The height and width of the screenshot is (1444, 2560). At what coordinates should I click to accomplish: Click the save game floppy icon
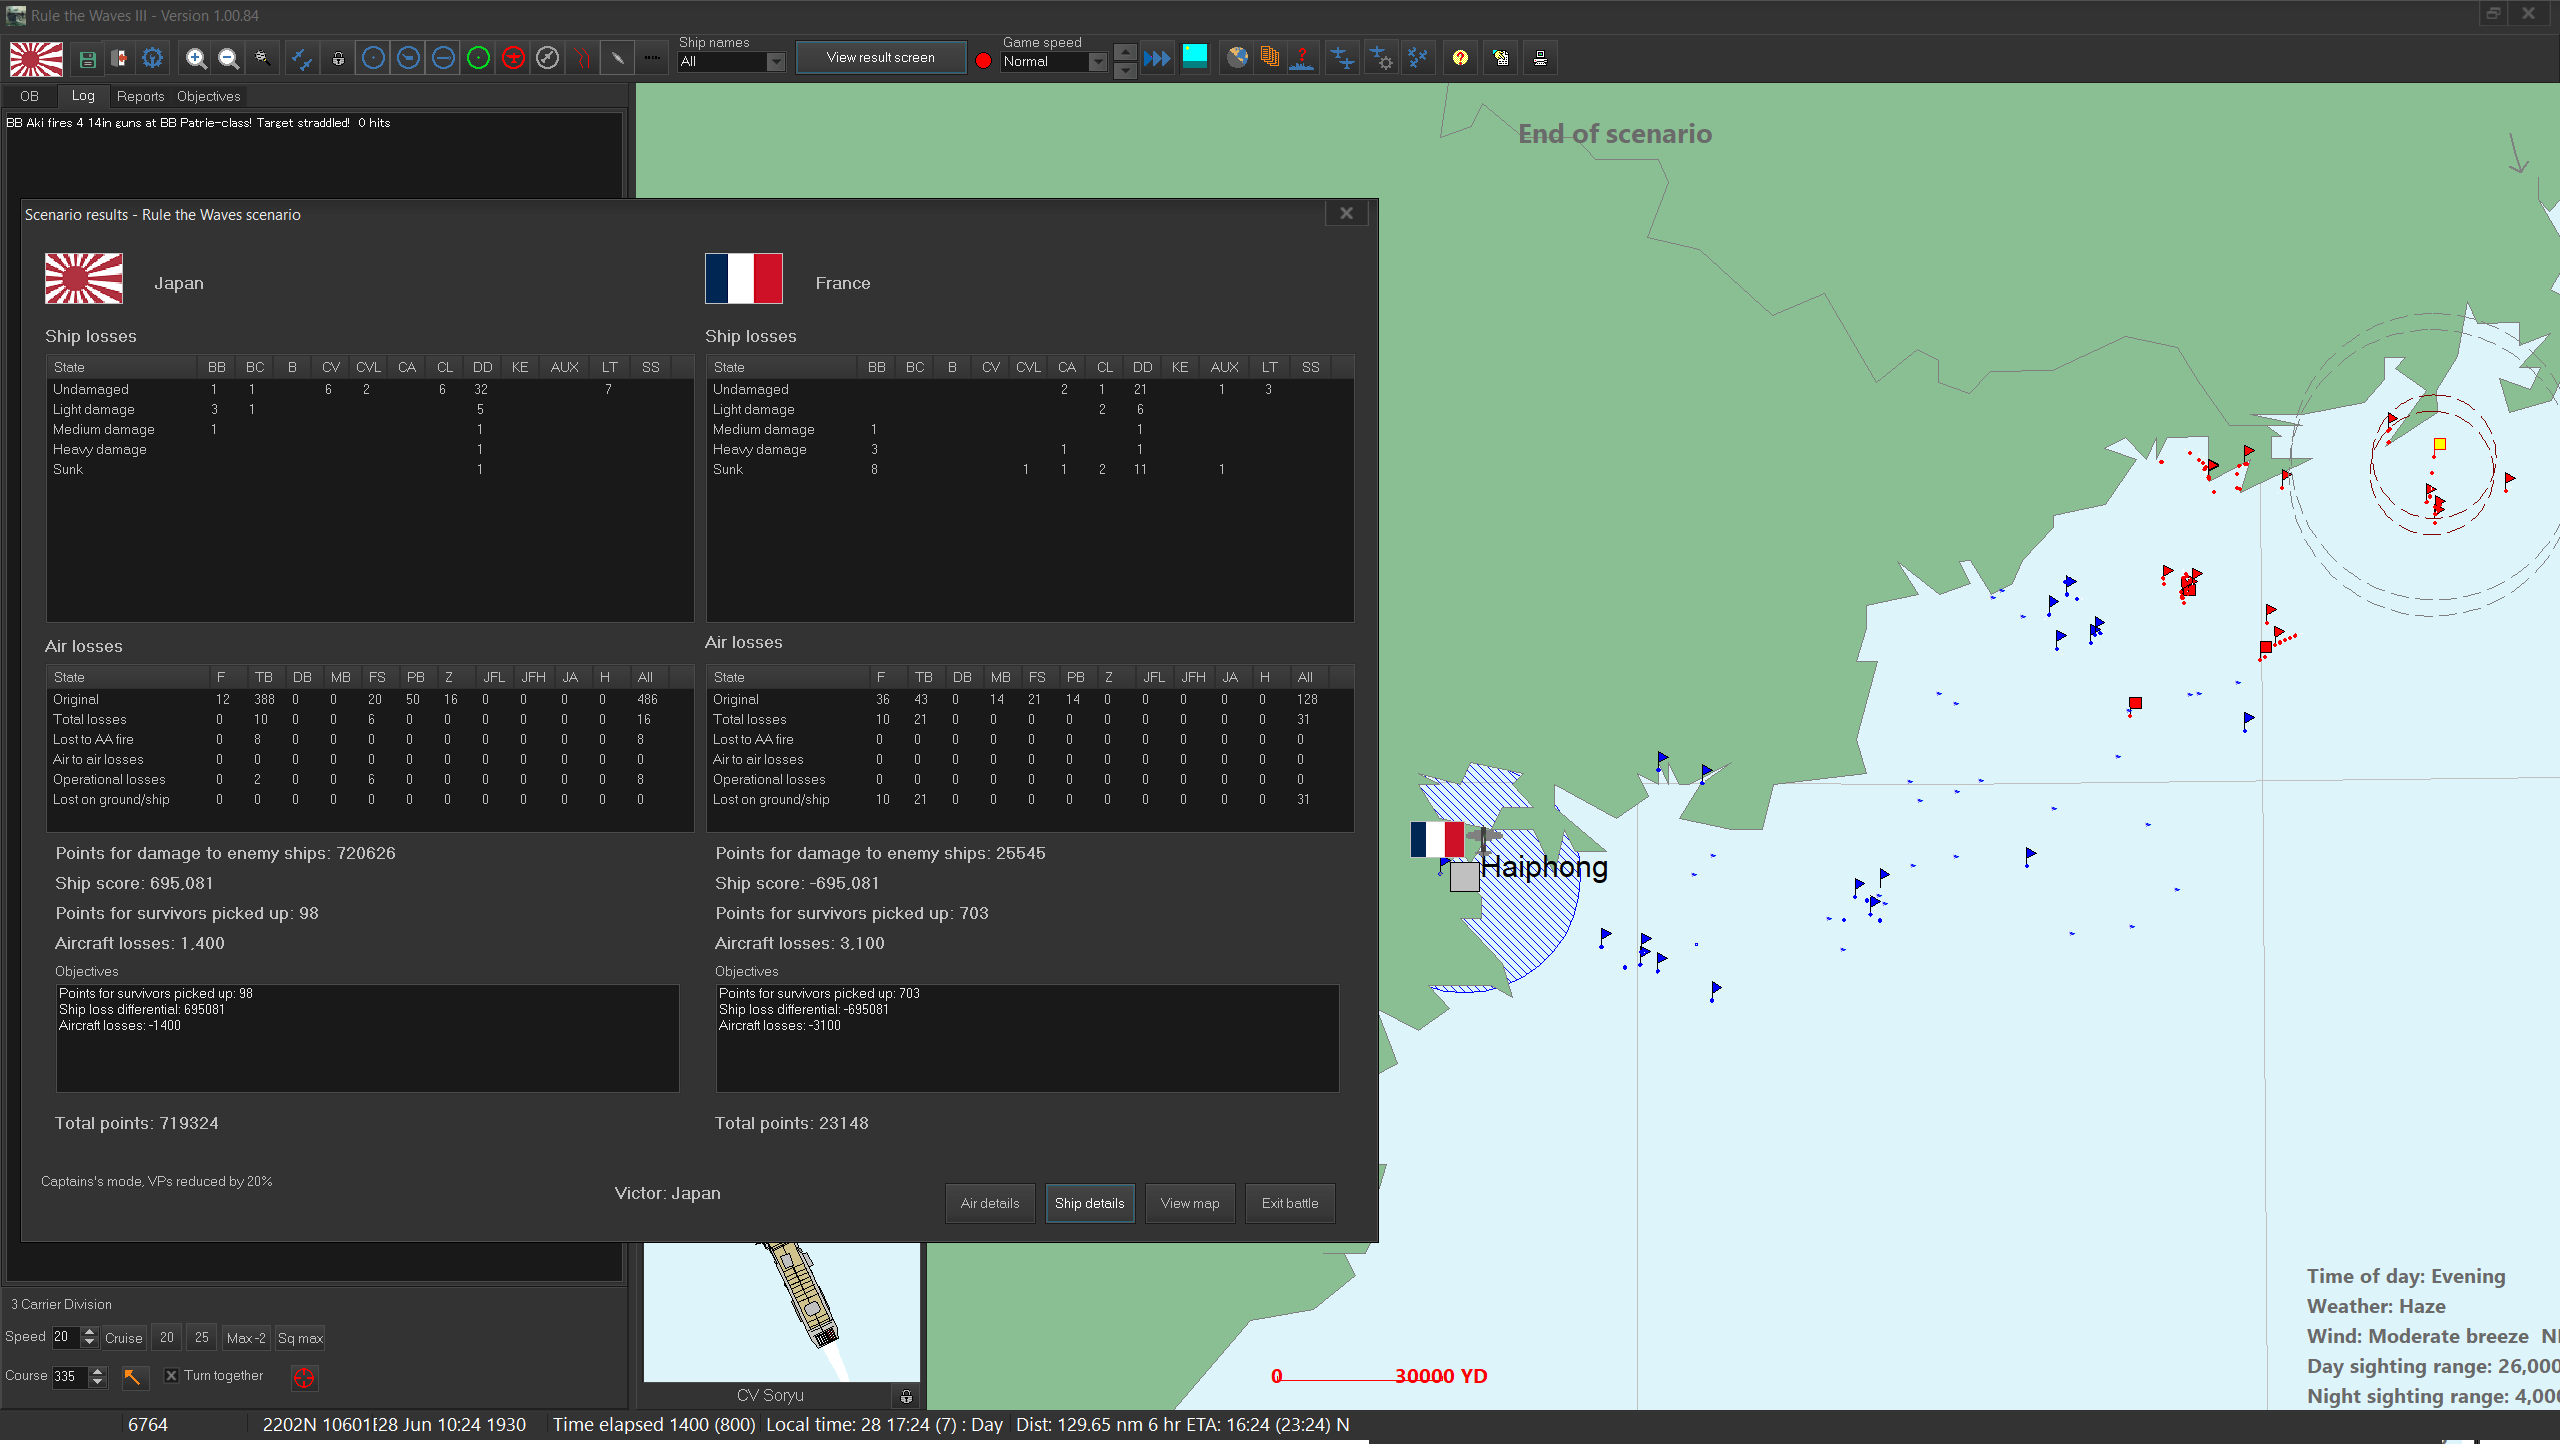pos(88,59)
